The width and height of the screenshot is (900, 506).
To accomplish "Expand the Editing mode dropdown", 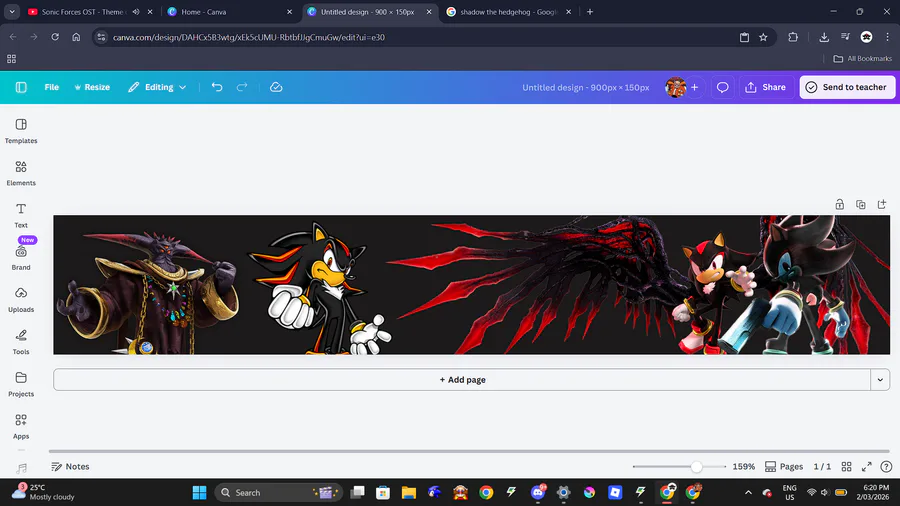I will (157, 87).
